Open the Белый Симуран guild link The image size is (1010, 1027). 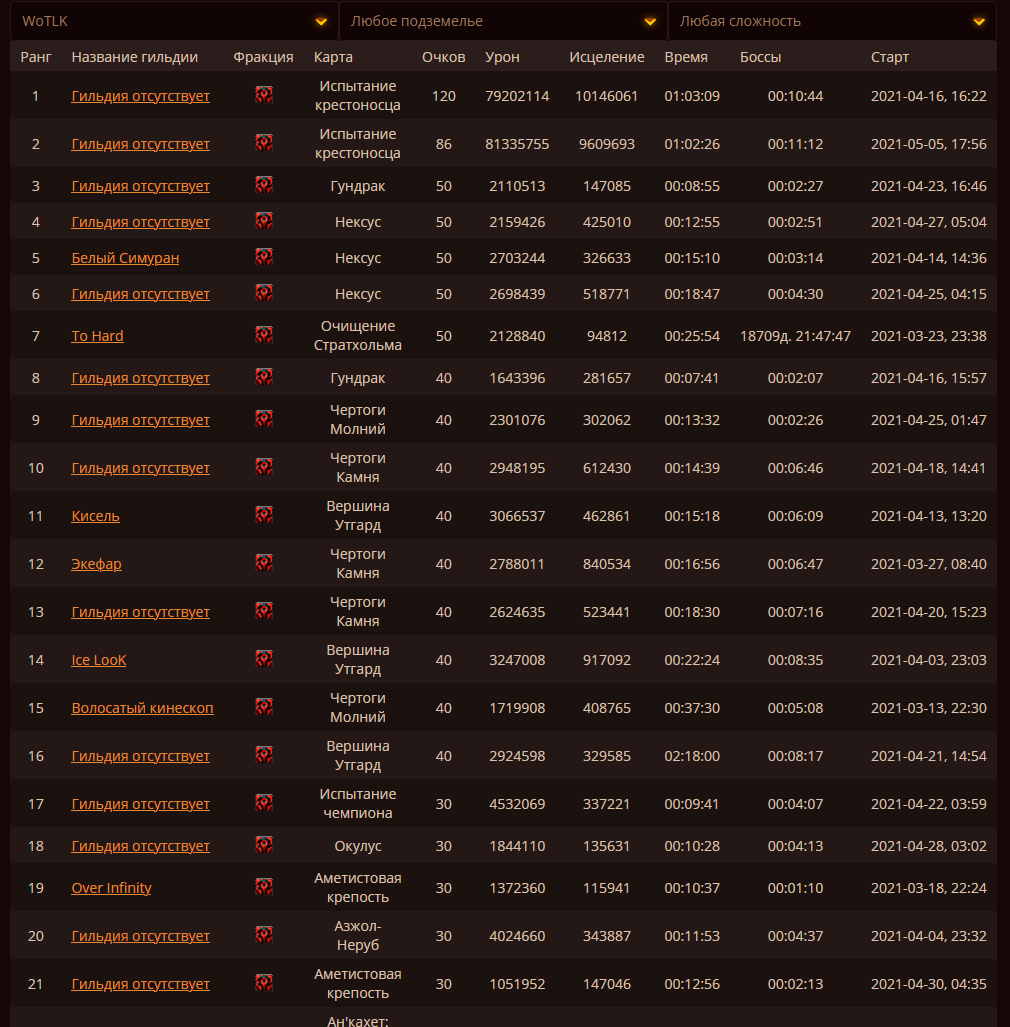(125, 258)
